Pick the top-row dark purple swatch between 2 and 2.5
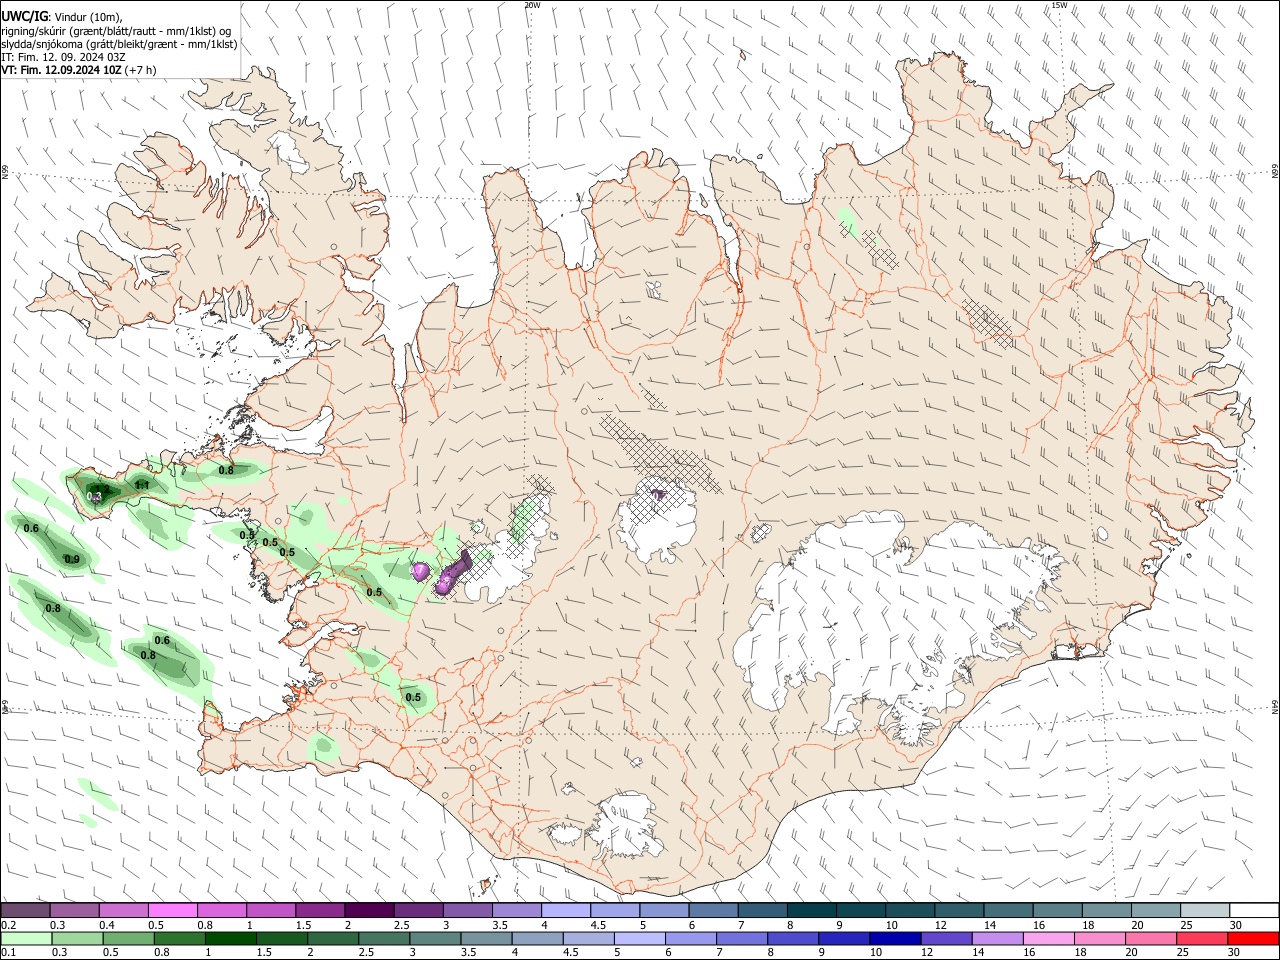This screenshot has height=960, width=1280. click(x=369, y=910)
